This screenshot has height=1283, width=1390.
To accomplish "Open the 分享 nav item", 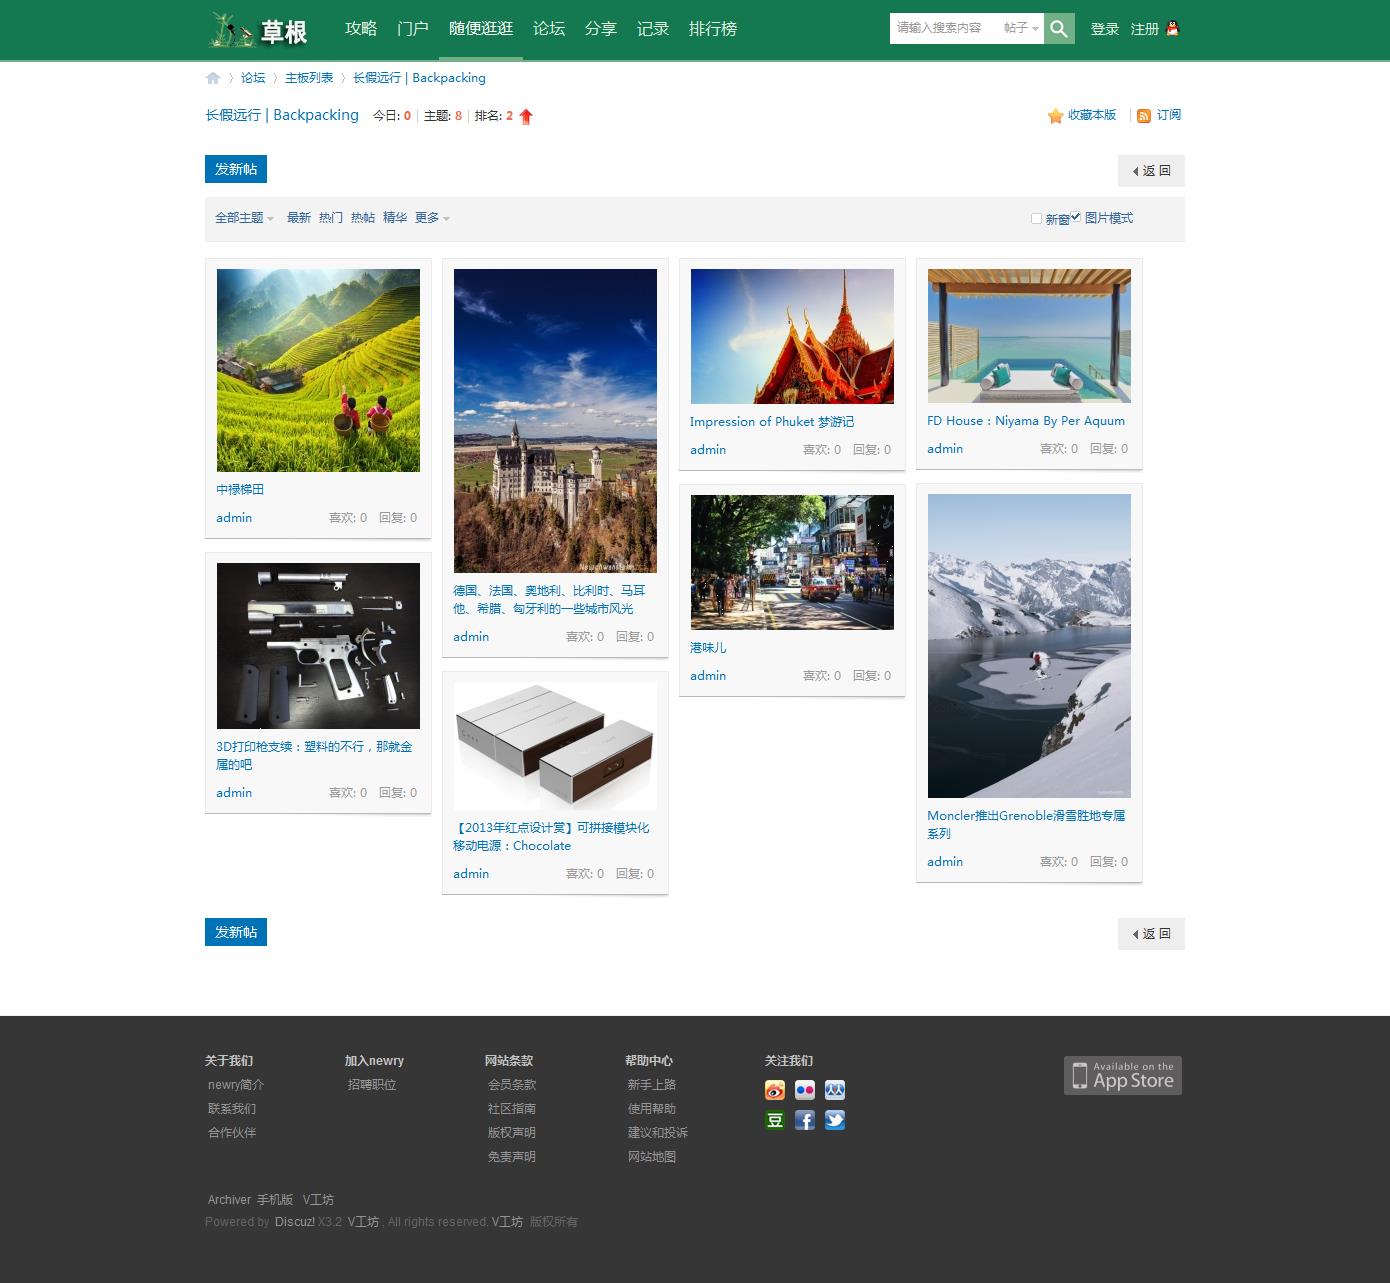I will [601, 29].
